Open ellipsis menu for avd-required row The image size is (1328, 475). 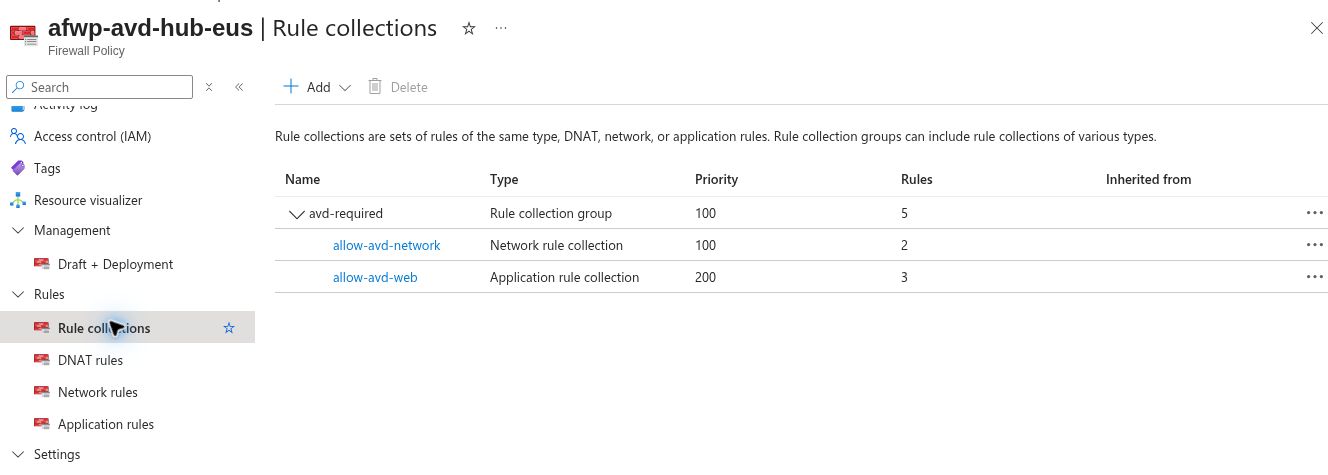[x=1314, y=213]
